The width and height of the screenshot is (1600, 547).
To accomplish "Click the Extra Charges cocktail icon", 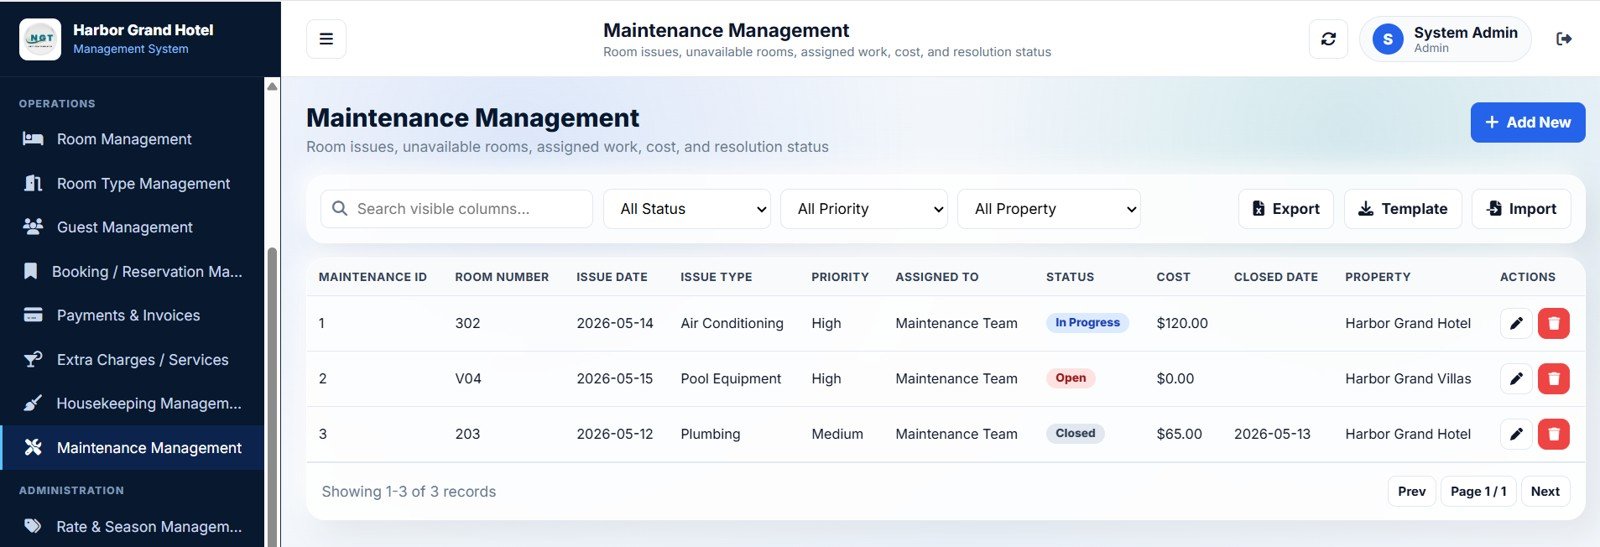I will pos(33,359).
